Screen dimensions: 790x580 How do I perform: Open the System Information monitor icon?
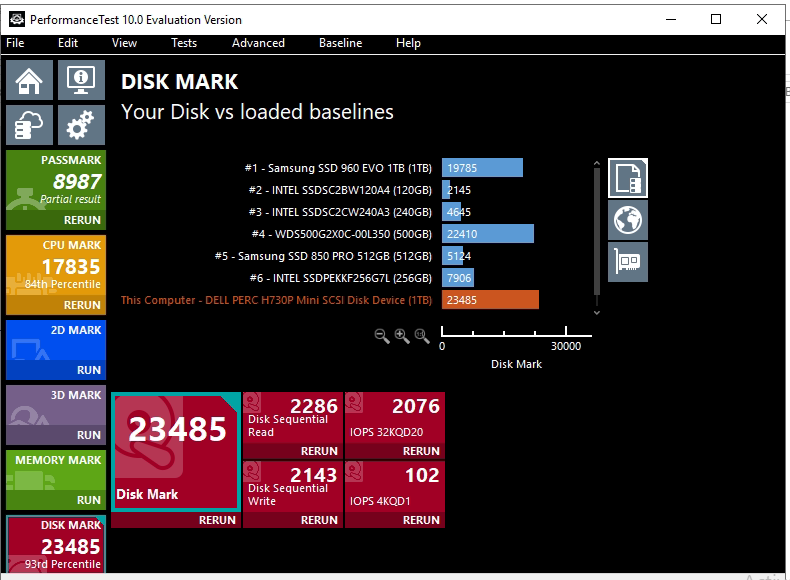(81, 80)
